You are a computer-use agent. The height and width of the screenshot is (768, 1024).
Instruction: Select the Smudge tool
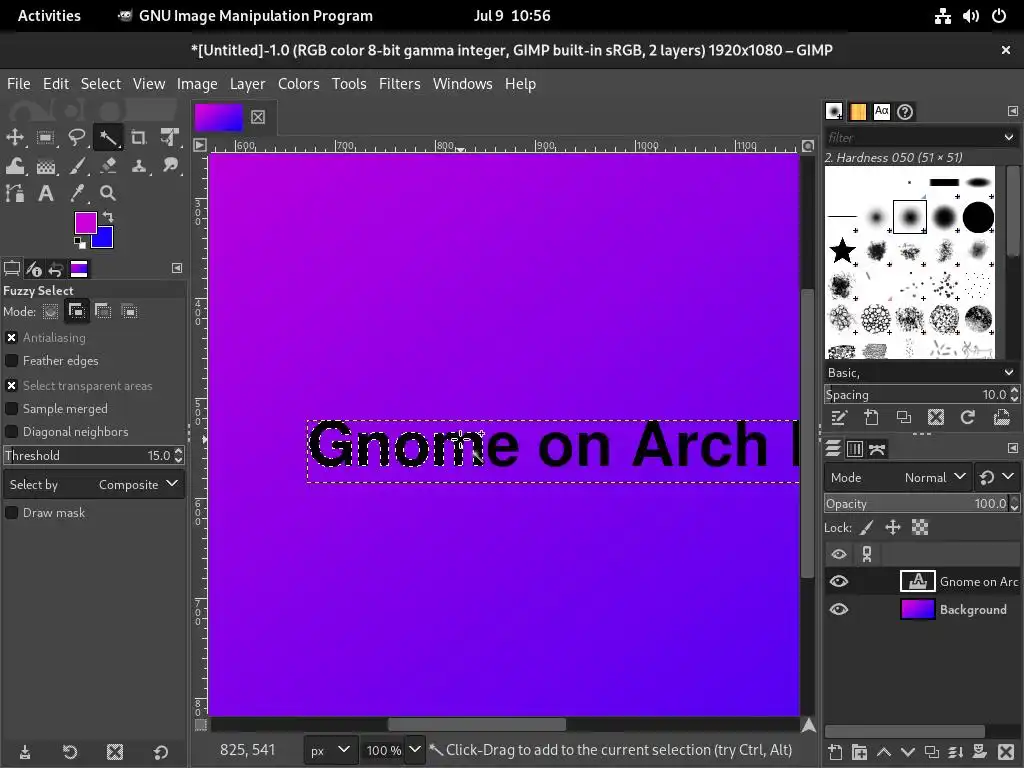pyautogui.click(x=170, y=165)
